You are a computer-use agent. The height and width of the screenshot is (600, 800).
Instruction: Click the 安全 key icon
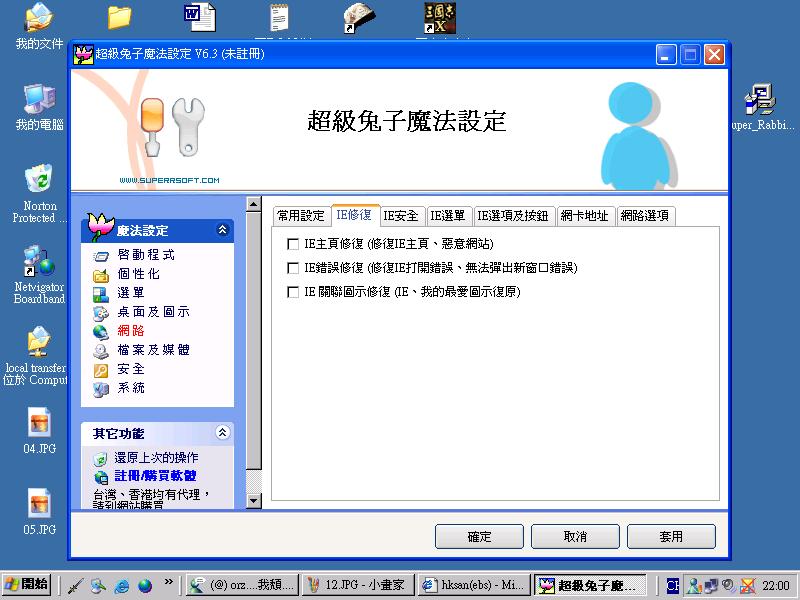click(101, 370)
